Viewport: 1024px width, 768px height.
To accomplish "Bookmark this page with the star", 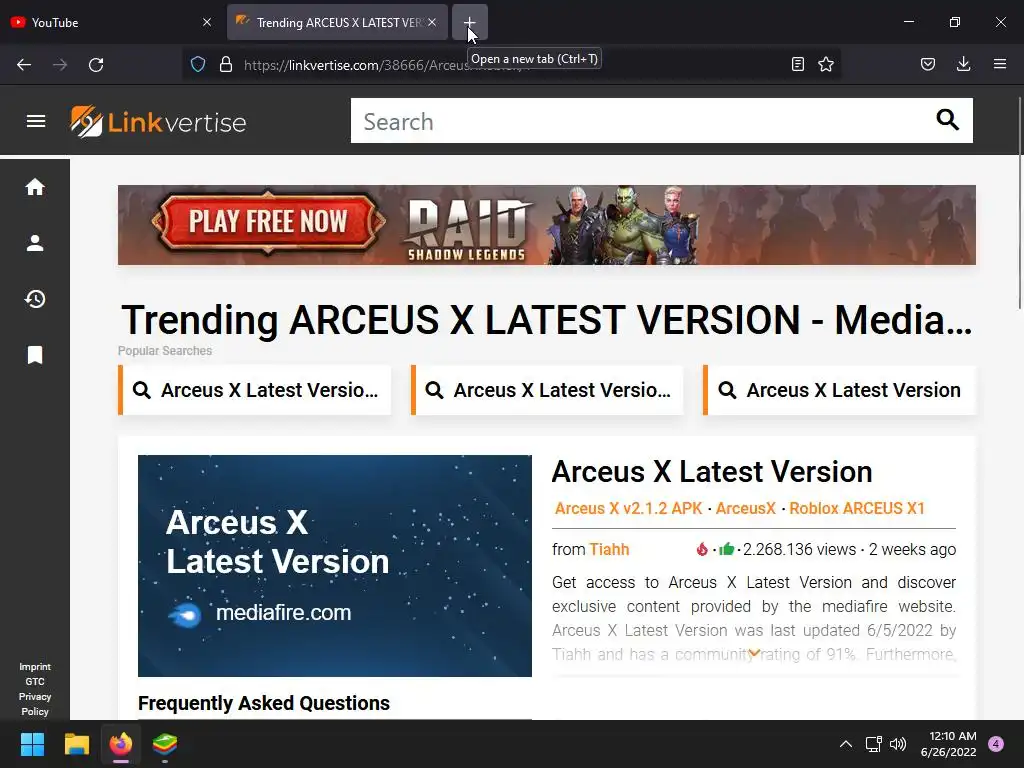I will pos(826,64).
